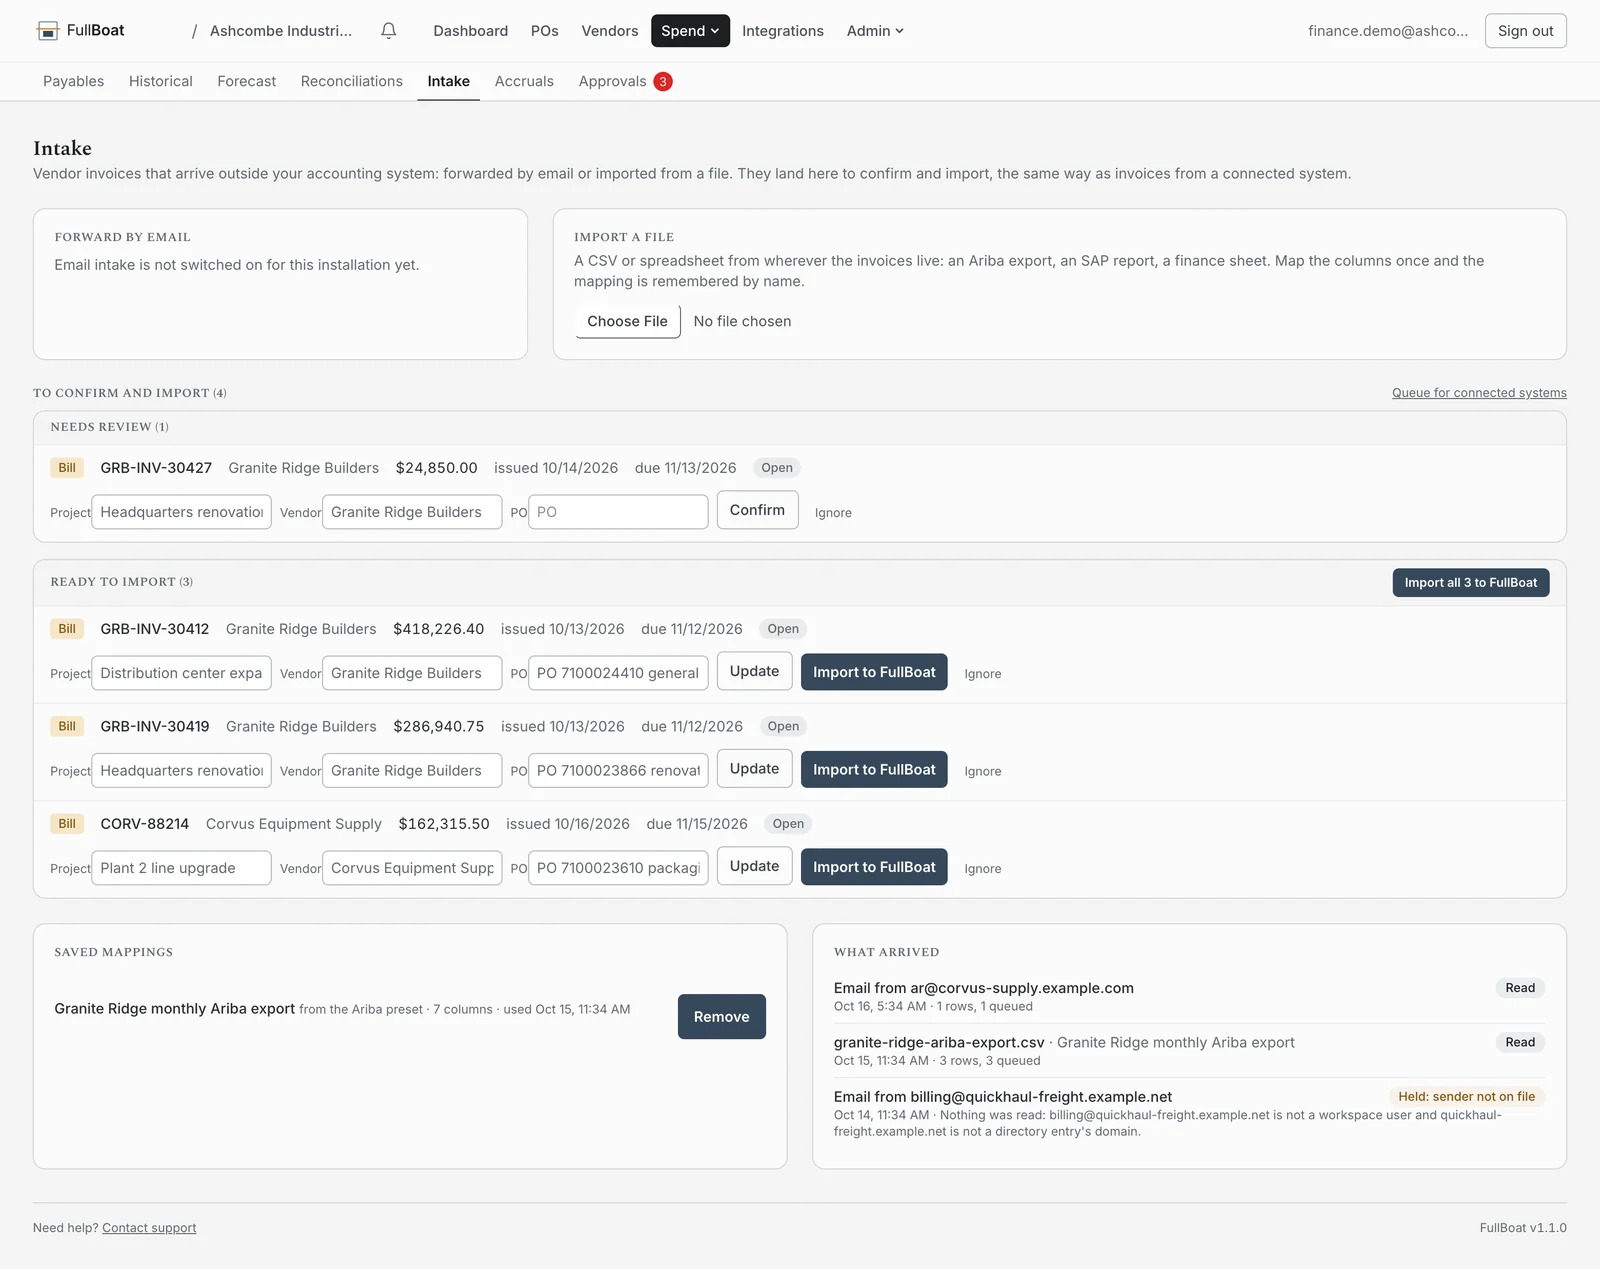Click Choose File to import a CSV
The height and width of the screenshot is (1269, 1600).
point(627,321)
